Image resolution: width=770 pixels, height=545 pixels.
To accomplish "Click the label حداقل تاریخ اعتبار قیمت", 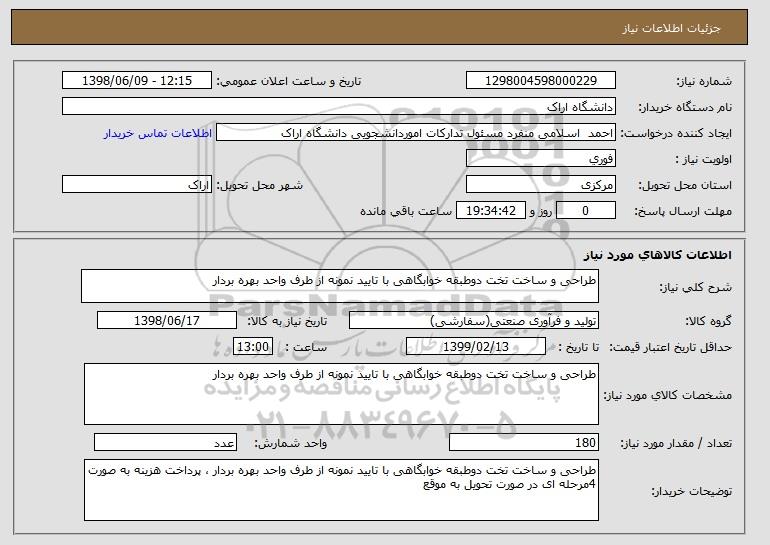I will [670, 347].
